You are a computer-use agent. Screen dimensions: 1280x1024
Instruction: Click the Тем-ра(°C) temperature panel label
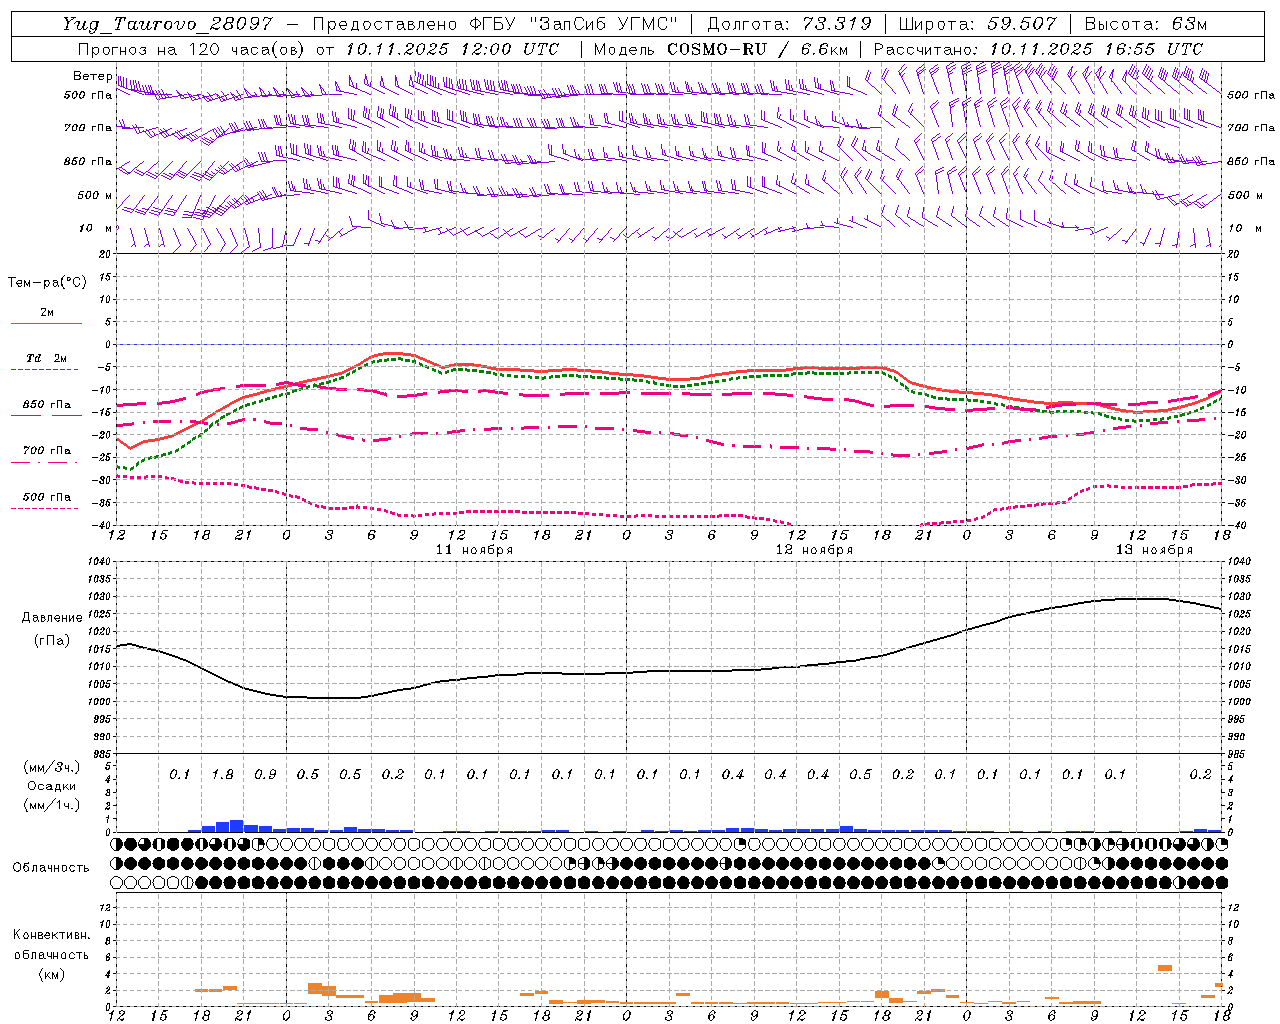coord(47,283)
